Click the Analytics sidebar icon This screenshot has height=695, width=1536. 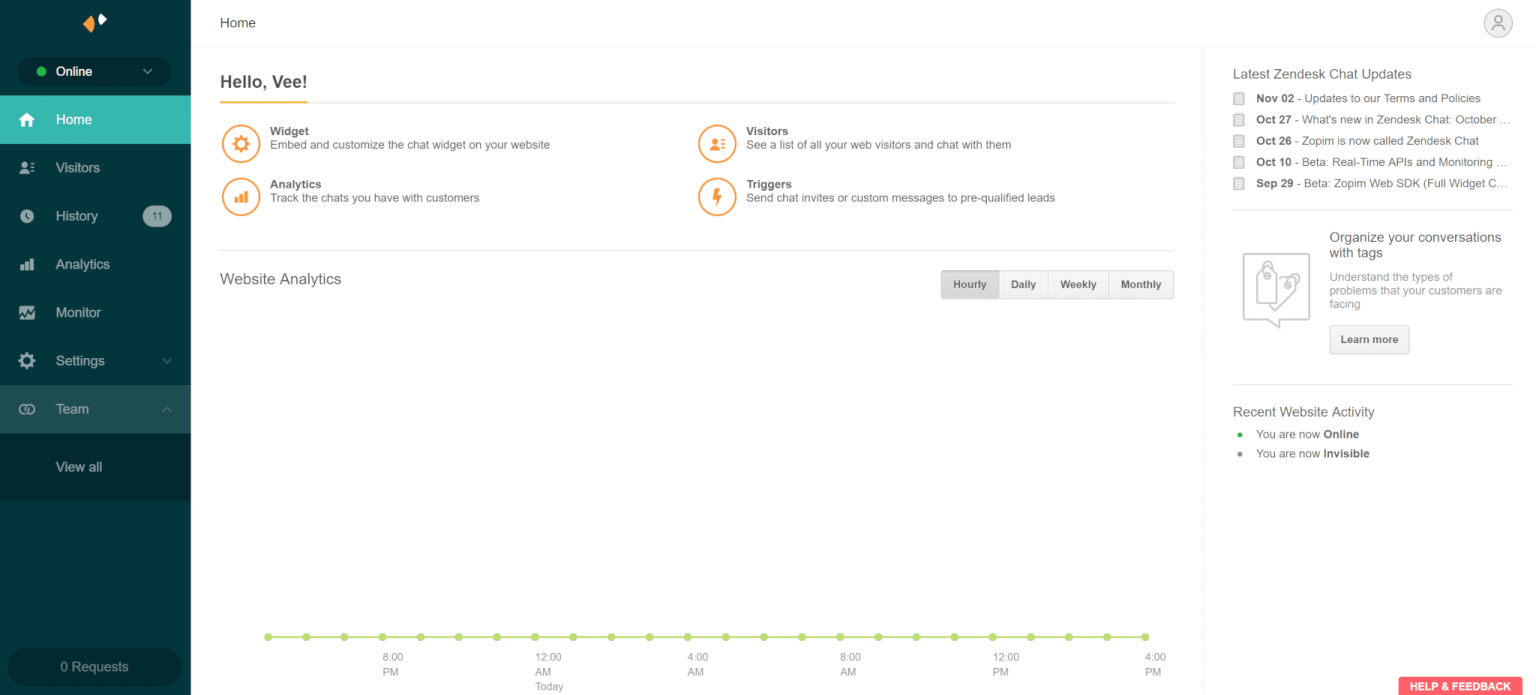27,263
